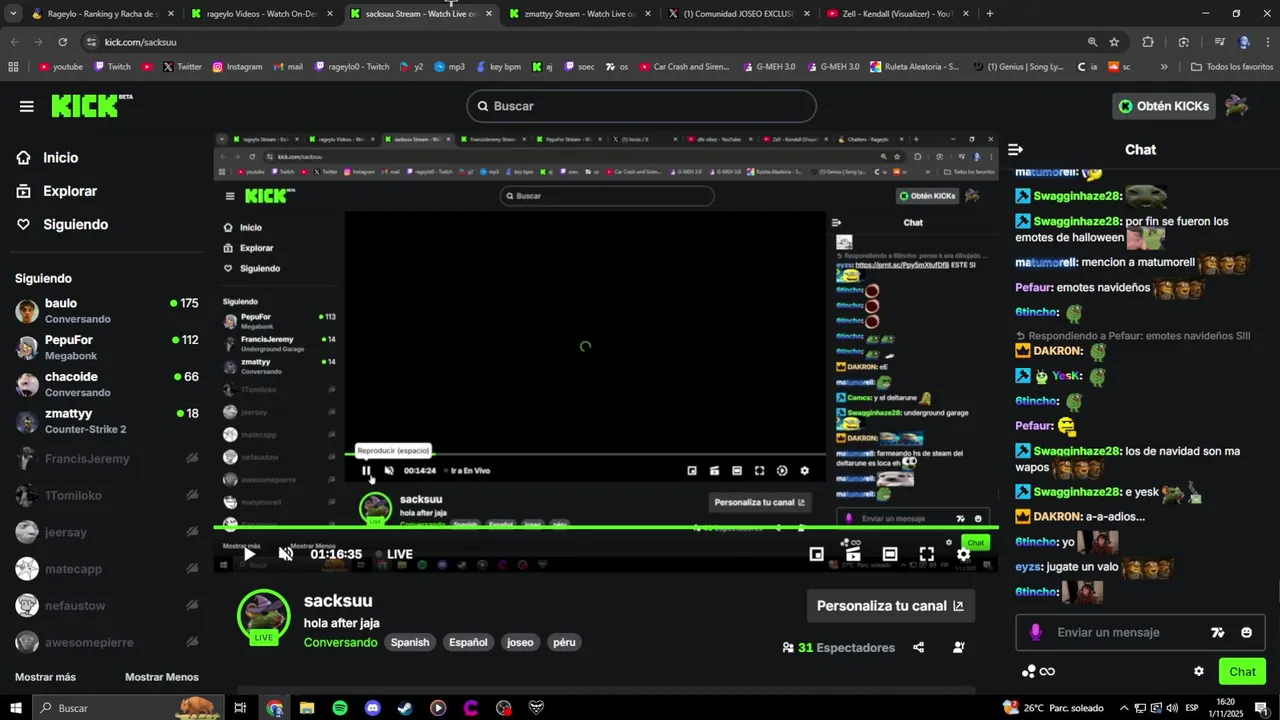Viewport: 1280px width, 720px height.
Task: Enter fullscreen on the stream player
Action: [x=927, y=554]
